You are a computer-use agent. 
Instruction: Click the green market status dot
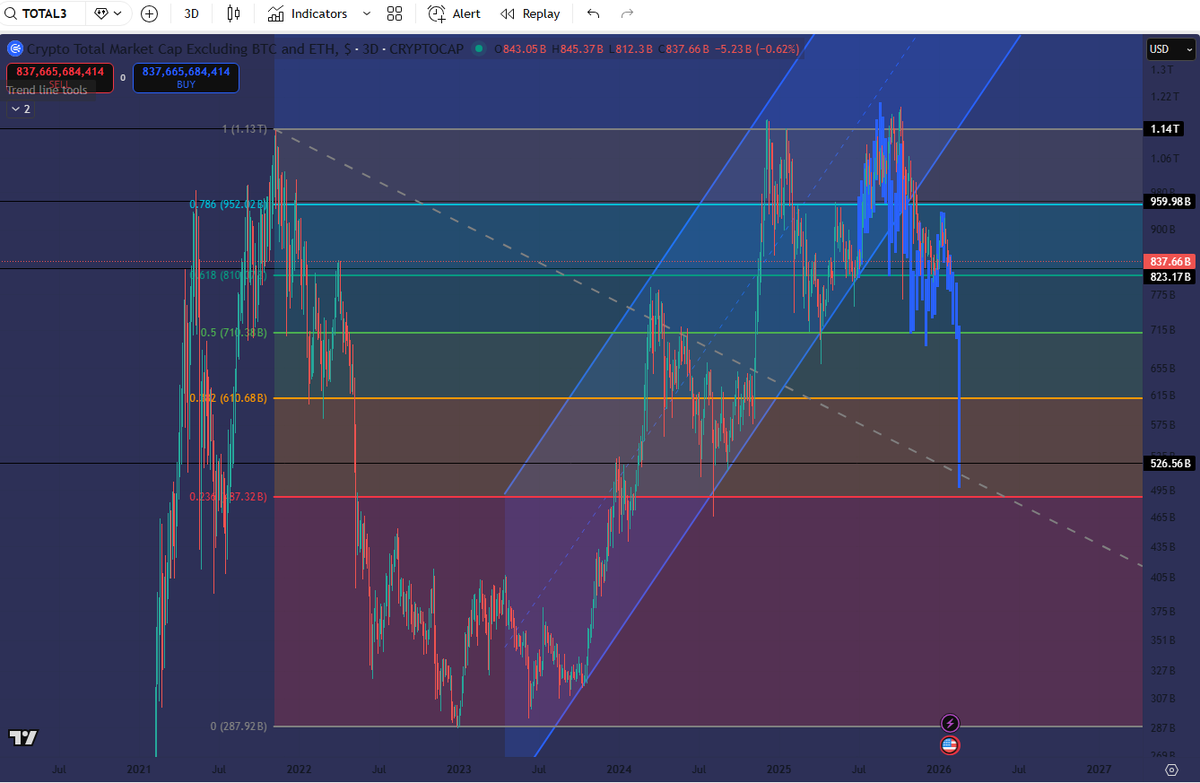point(481,48)
